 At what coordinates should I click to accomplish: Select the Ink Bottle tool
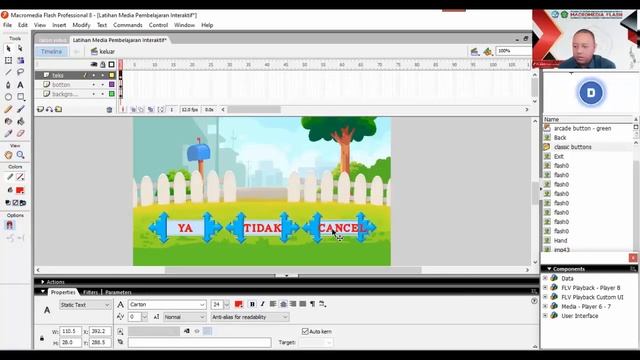click(8, 121)
